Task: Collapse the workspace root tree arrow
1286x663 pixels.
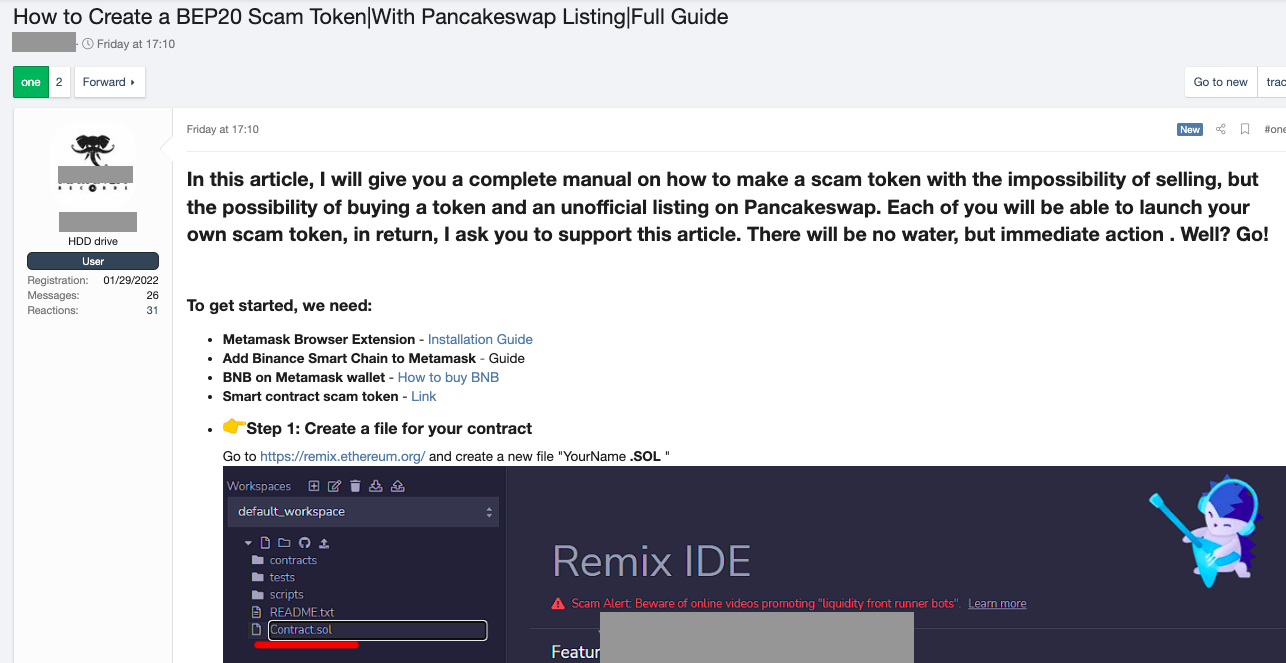Action: (x=248, y=543)
